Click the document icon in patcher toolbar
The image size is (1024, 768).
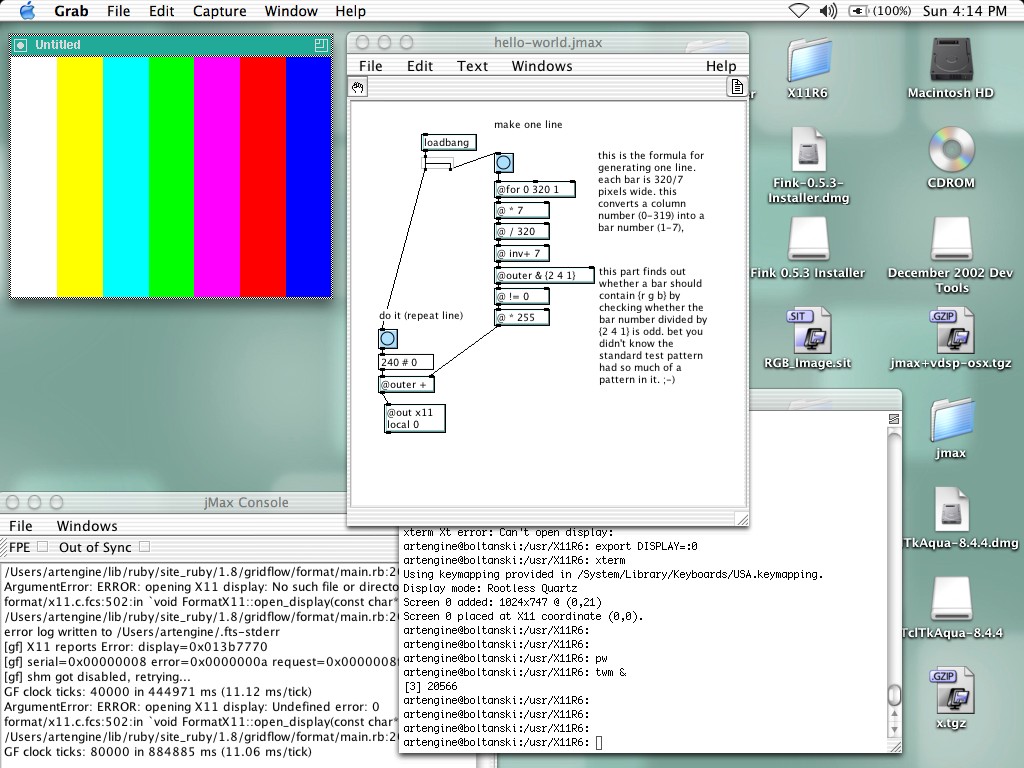point(737,86)
